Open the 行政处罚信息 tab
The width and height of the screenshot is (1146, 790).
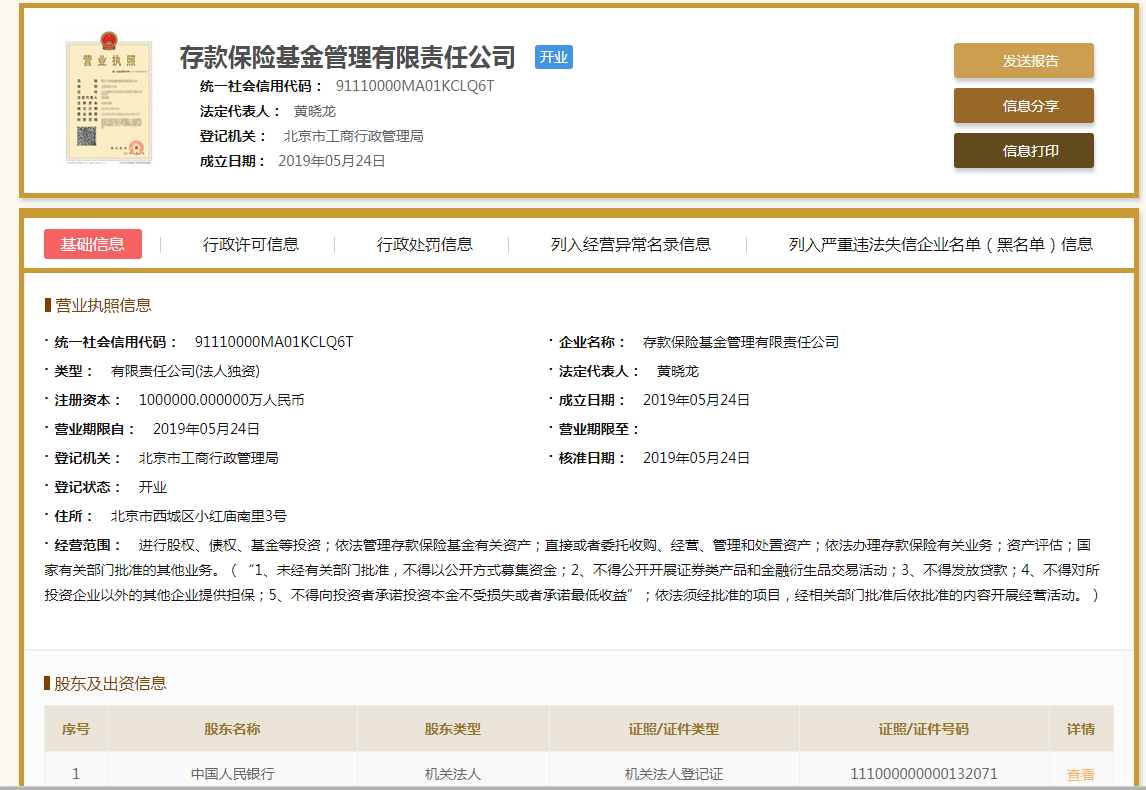pyautogui.click(x=425, y=243)
